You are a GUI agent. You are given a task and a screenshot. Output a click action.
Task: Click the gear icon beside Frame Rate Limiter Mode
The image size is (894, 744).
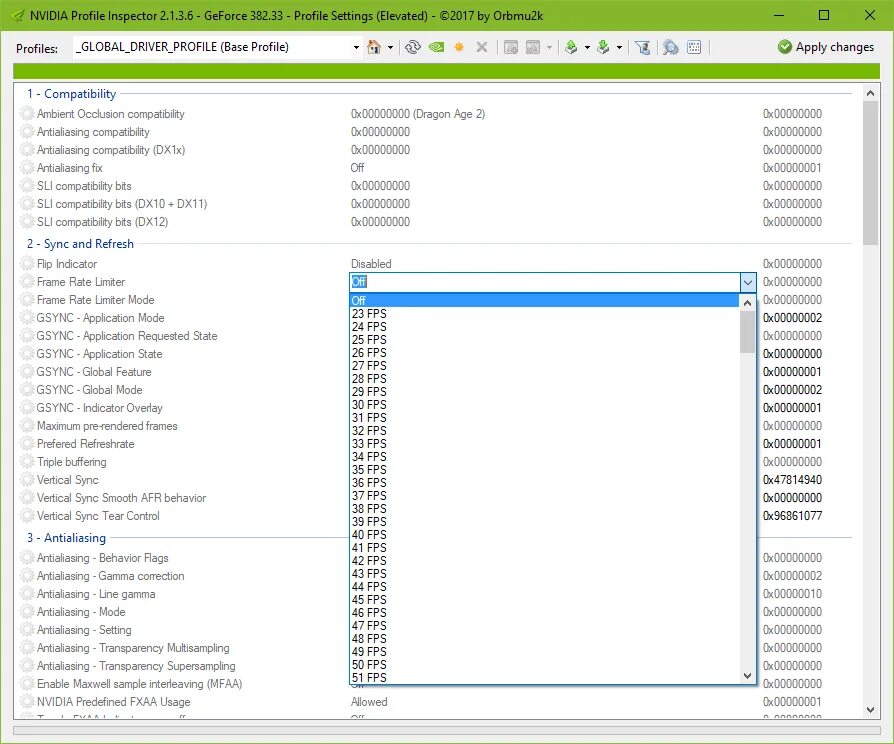coord(27,300)
